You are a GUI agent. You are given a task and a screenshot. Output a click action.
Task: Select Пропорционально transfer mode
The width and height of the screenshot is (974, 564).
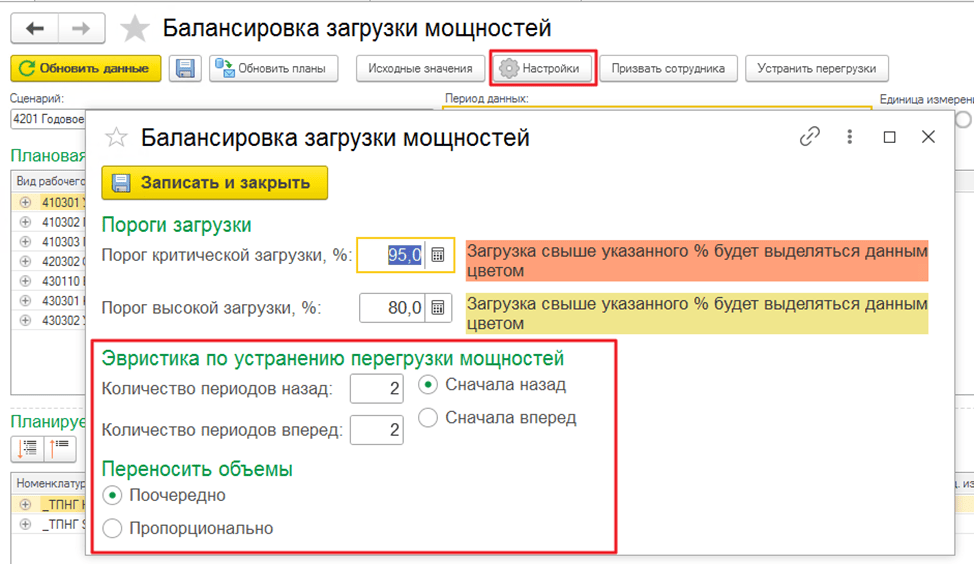coord(112,529)
